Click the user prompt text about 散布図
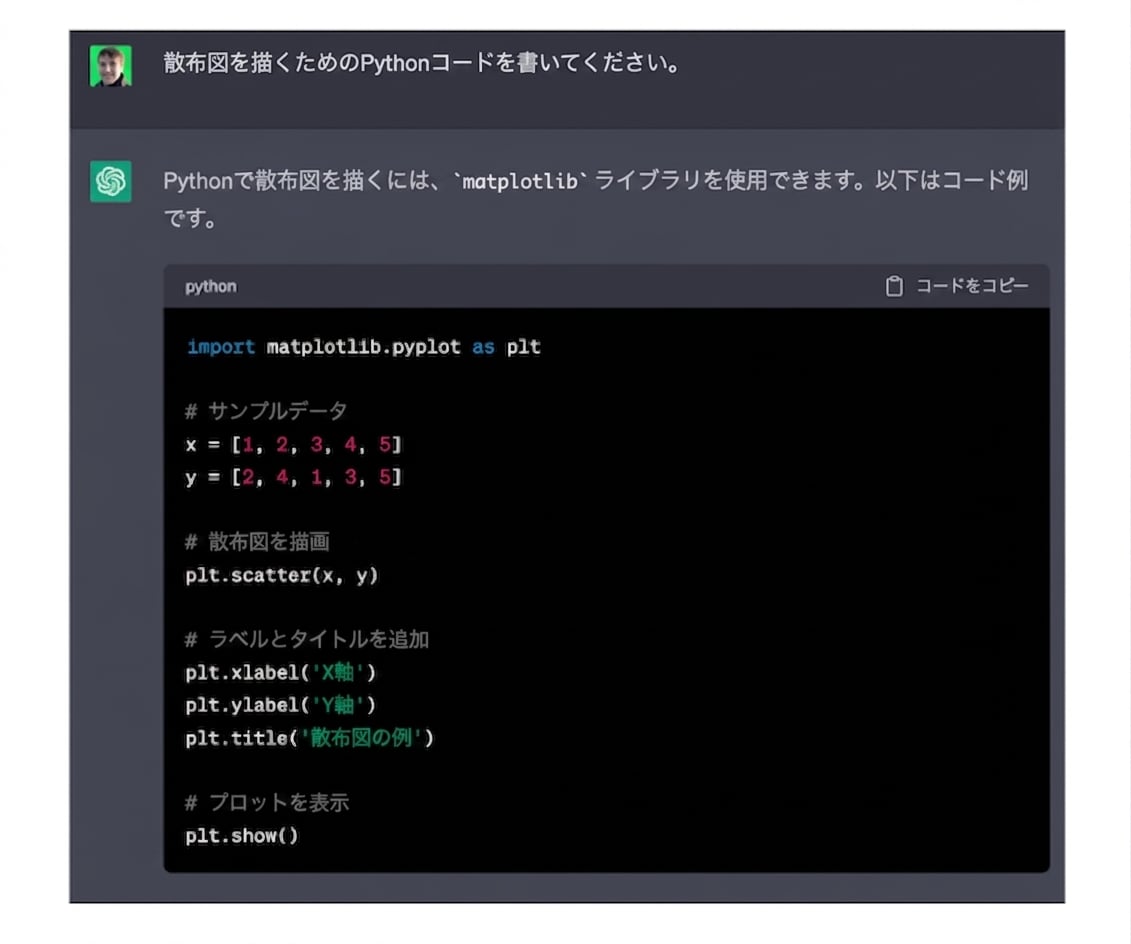 tap(422, 63)
